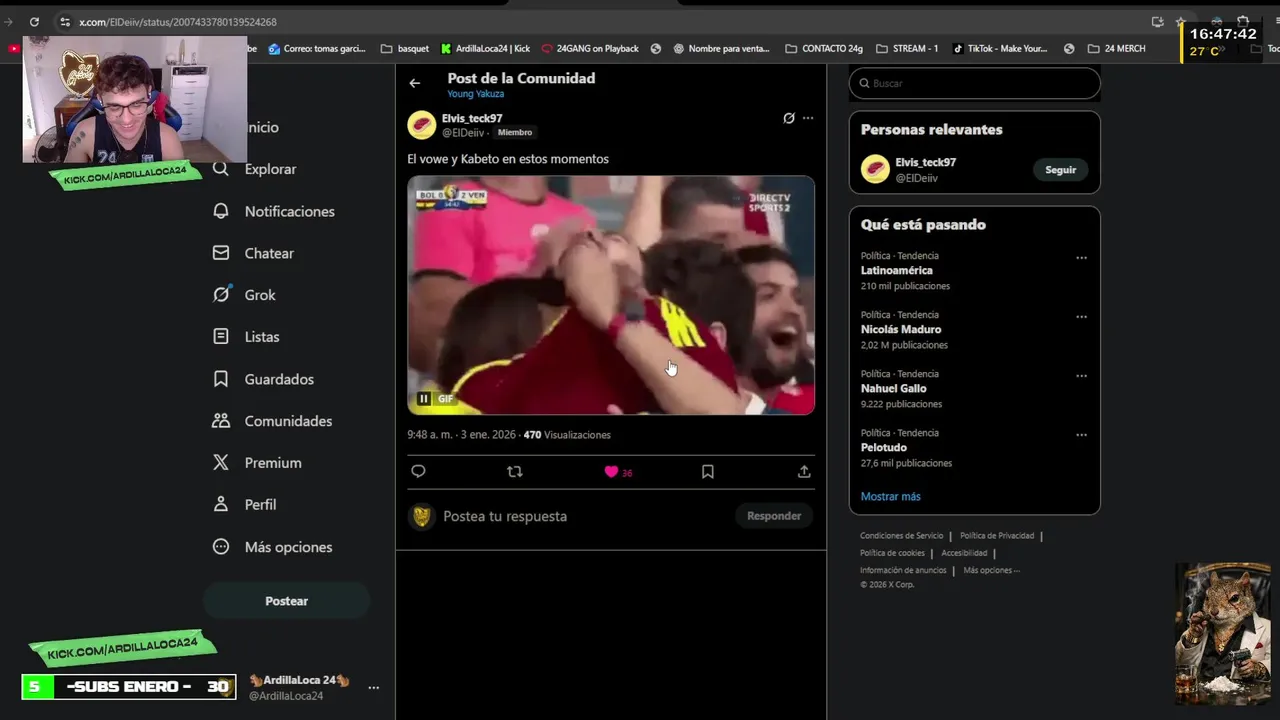1280x720 pixels.
Task: Open Política de Privacidad link
Action: click(x=997, y=536)
